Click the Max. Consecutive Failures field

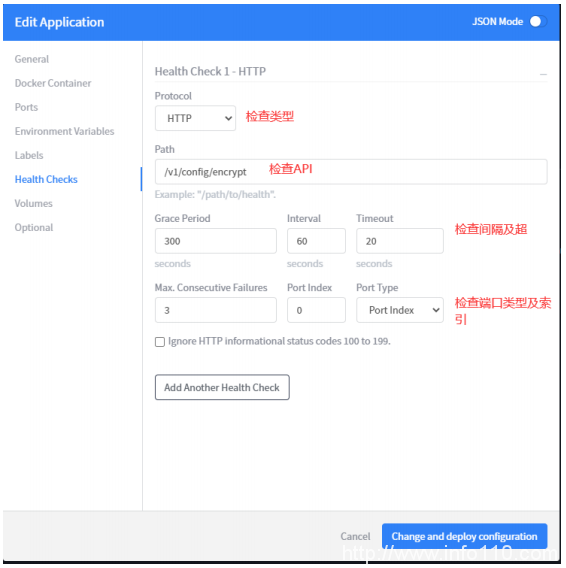[x=216, y=310]
